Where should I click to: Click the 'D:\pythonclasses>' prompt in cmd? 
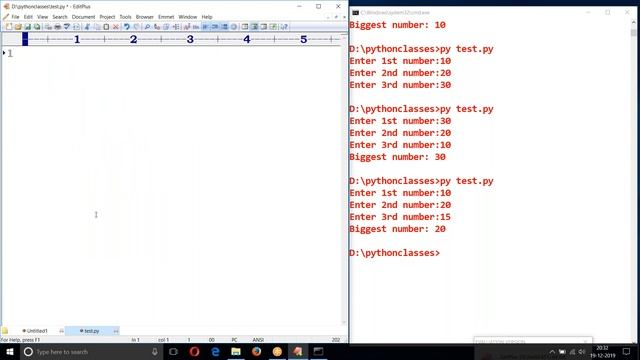pos(395,253)
